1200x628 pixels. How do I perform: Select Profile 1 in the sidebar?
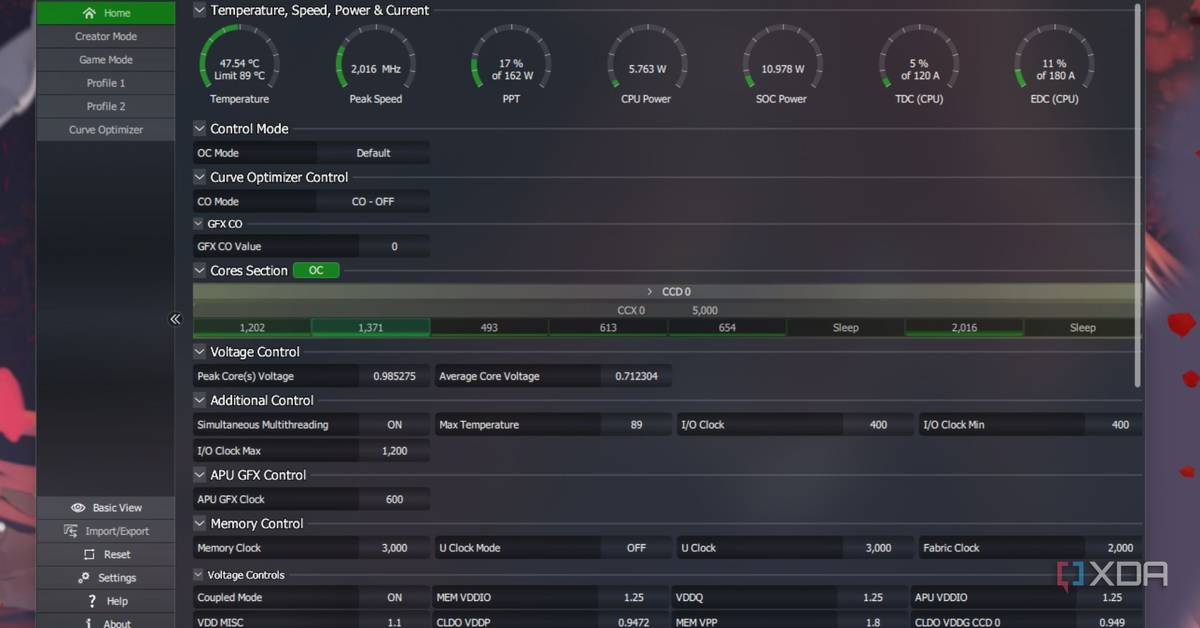(106, 83)
